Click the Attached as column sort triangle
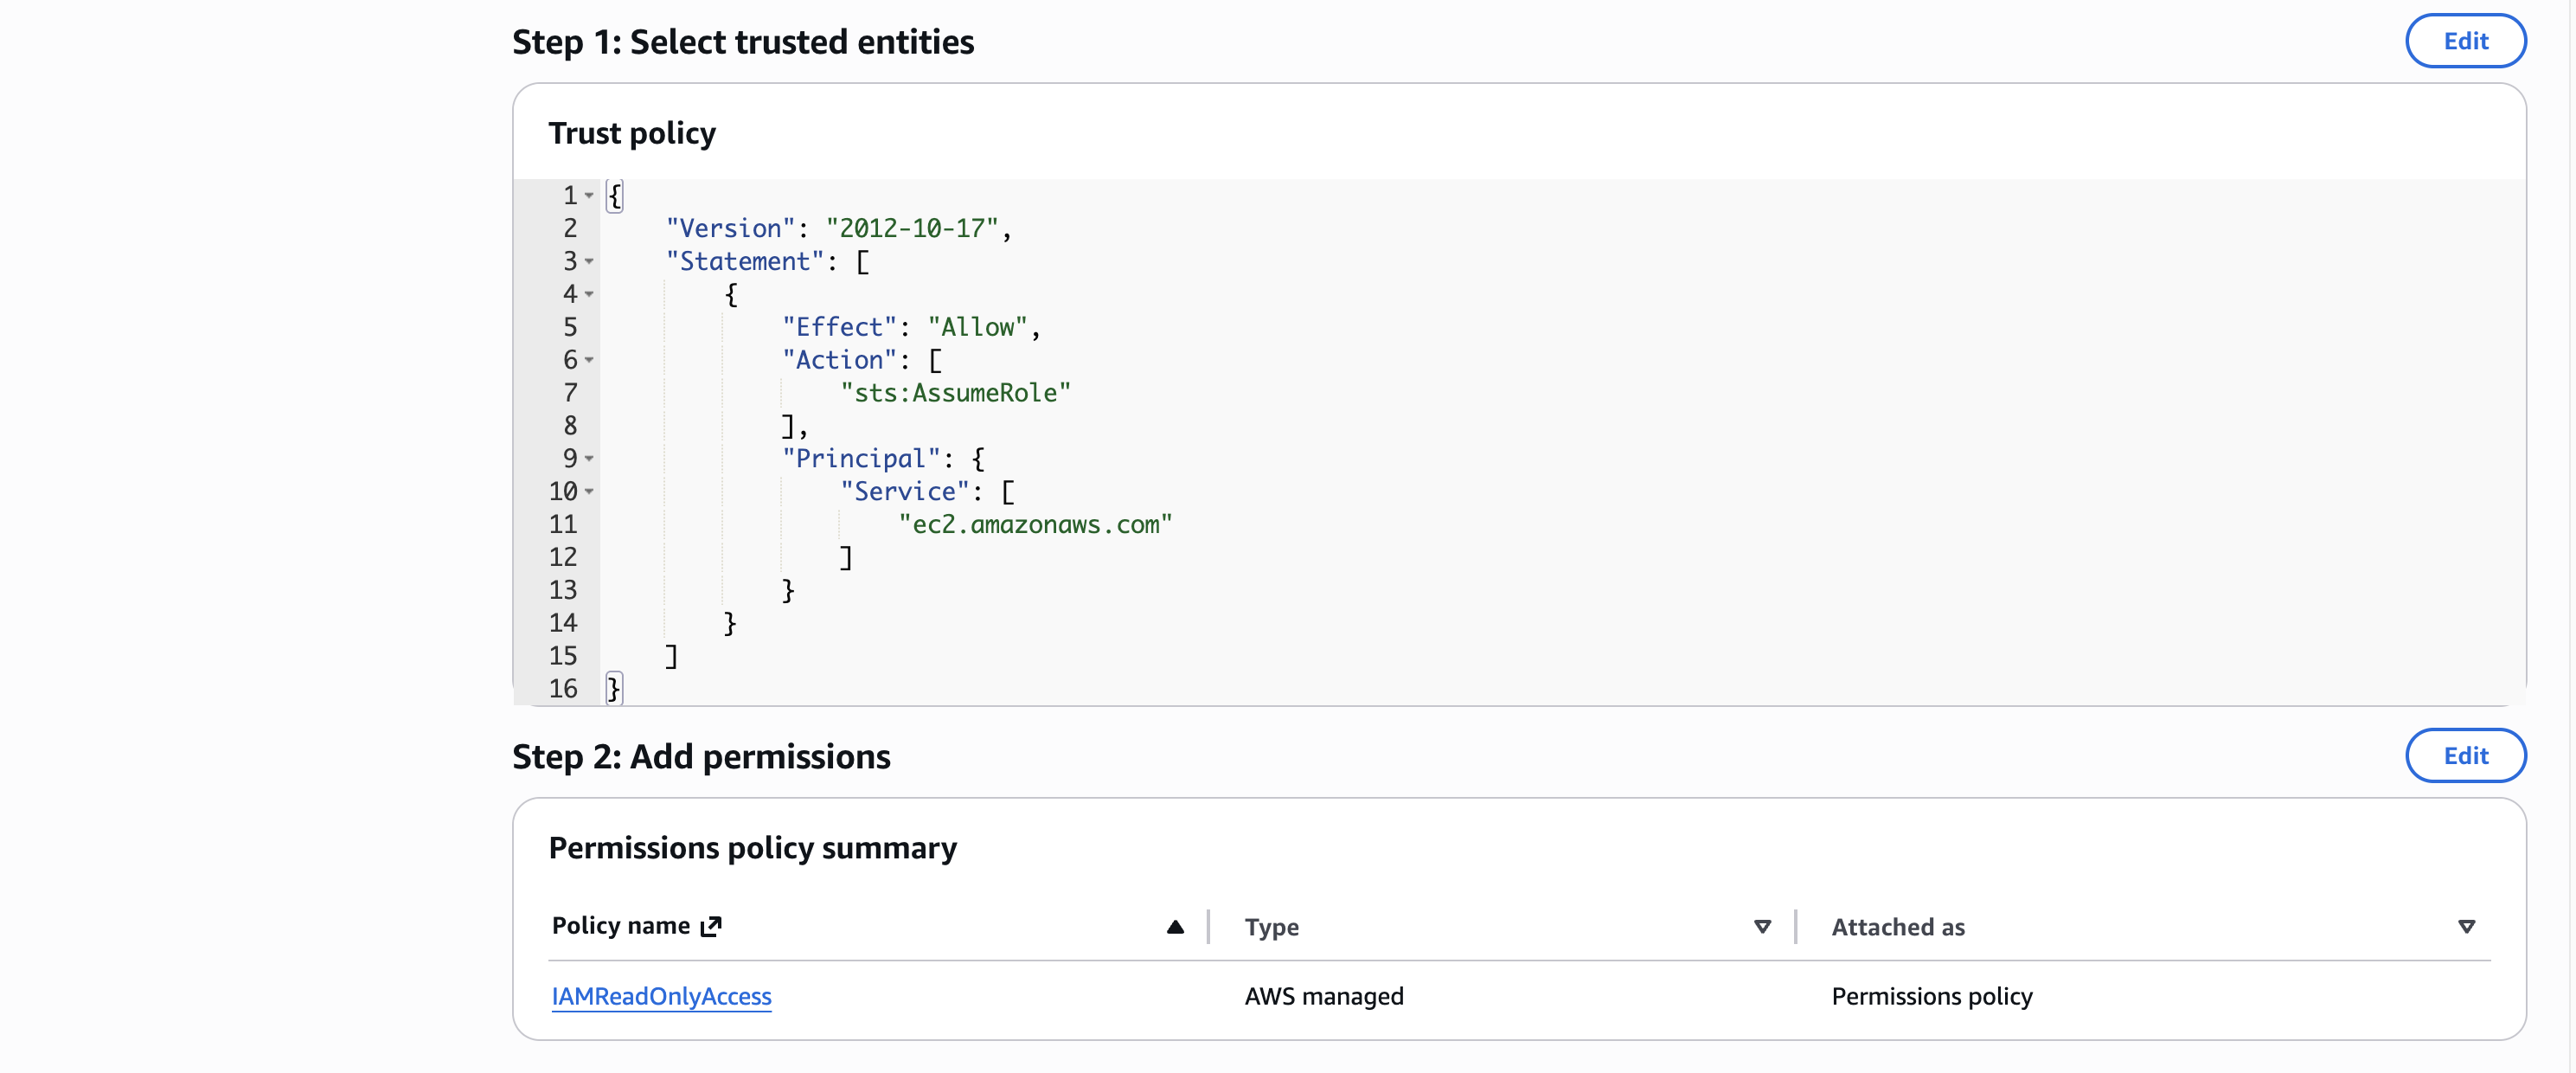The height and width of the screenshot is (1073, 2576). click(2465, 927)
